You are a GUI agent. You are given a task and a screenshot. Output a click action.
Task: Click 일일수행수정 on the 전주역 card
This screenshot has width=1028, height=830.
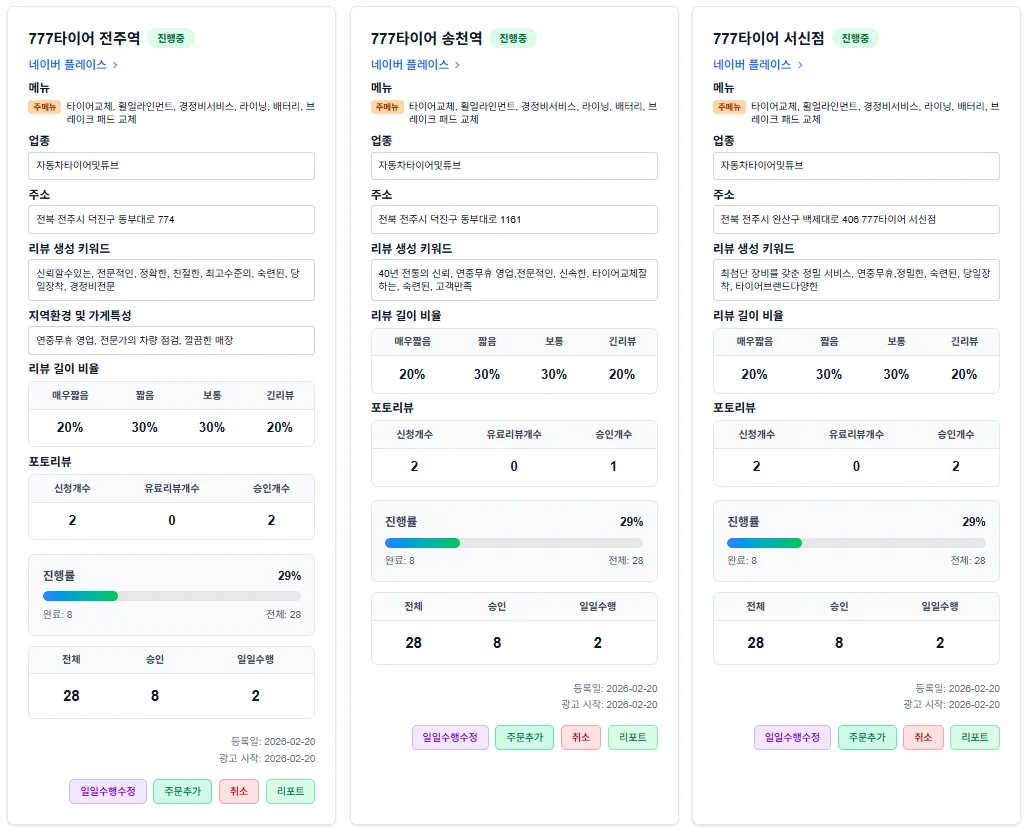[x=107, y=789]
